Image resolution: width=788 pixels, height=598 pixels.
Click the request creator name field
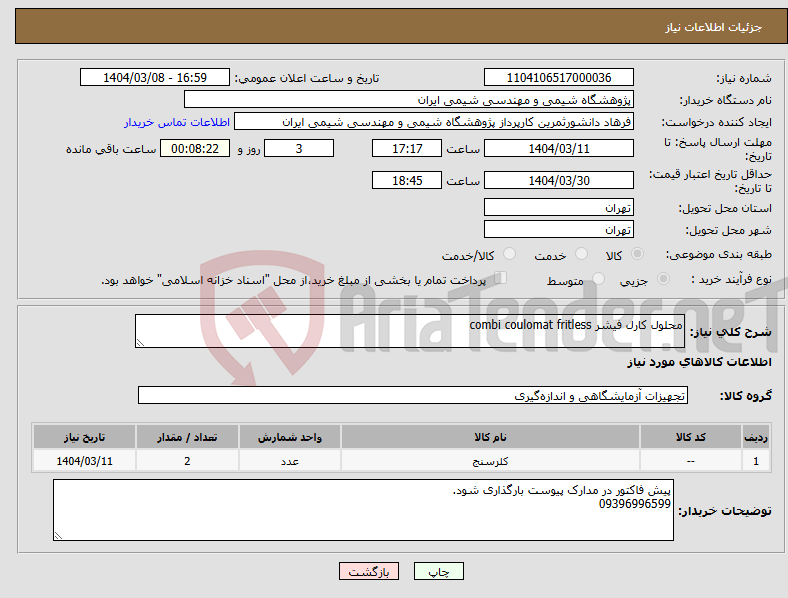[x=434, y=122]
